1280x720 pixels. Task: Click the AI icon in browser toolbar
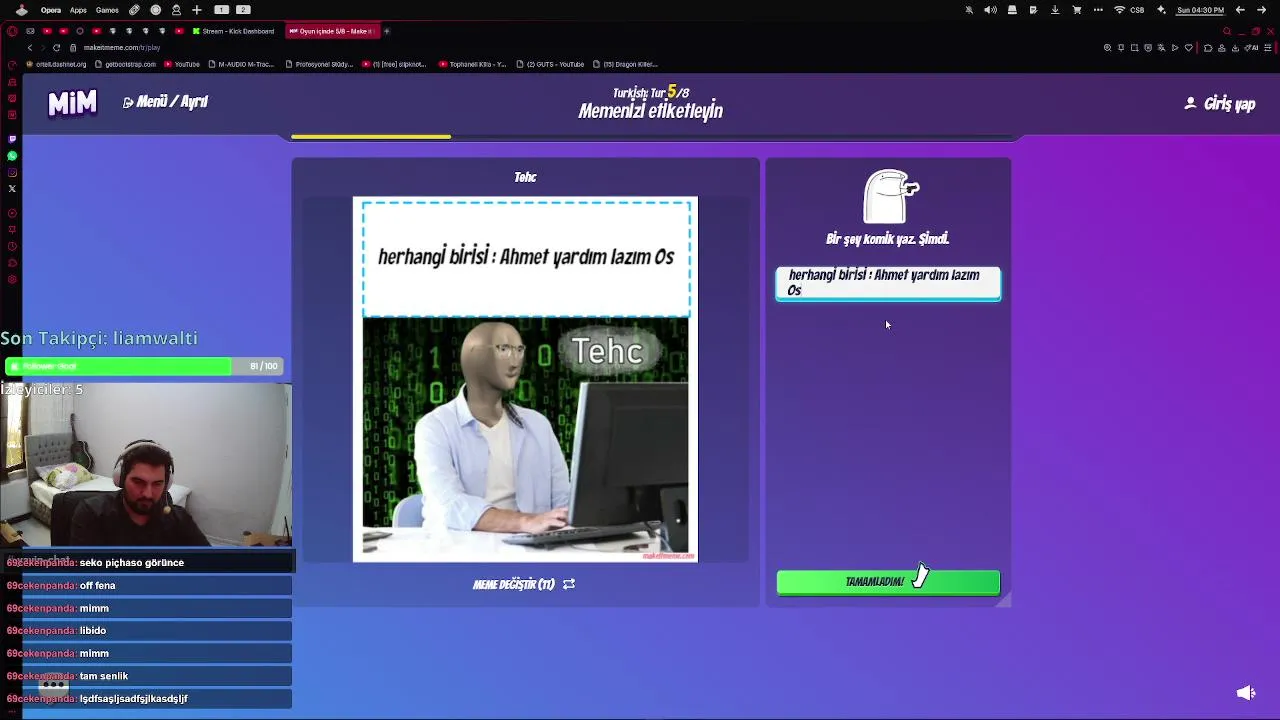click(1253, 48)
